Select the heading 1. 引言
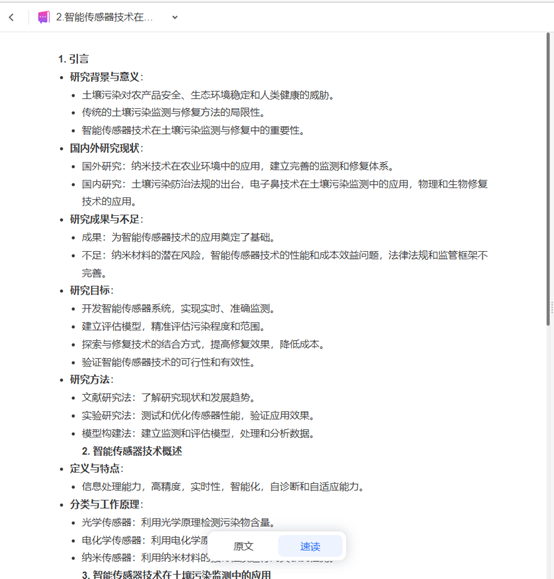 [73, 59]
